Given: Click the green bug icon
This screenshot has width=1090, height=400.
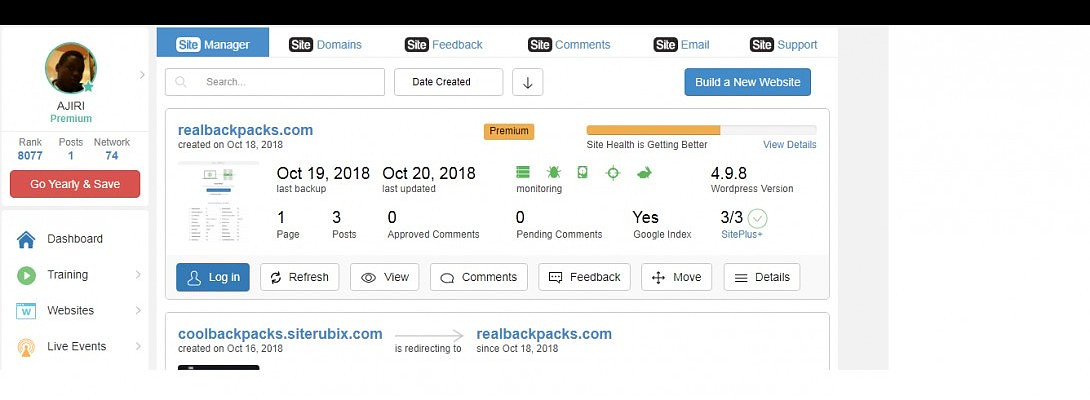Looking at the screenshot, I should point(553,172).
